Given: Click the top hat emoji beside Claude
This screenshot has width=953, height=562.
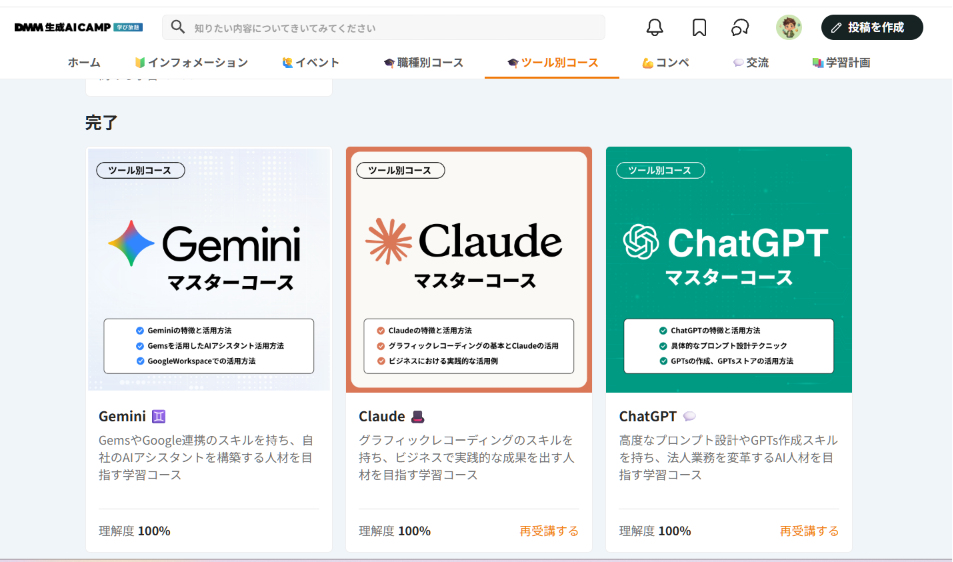Looking at the screenshot, I should (418, 417).
